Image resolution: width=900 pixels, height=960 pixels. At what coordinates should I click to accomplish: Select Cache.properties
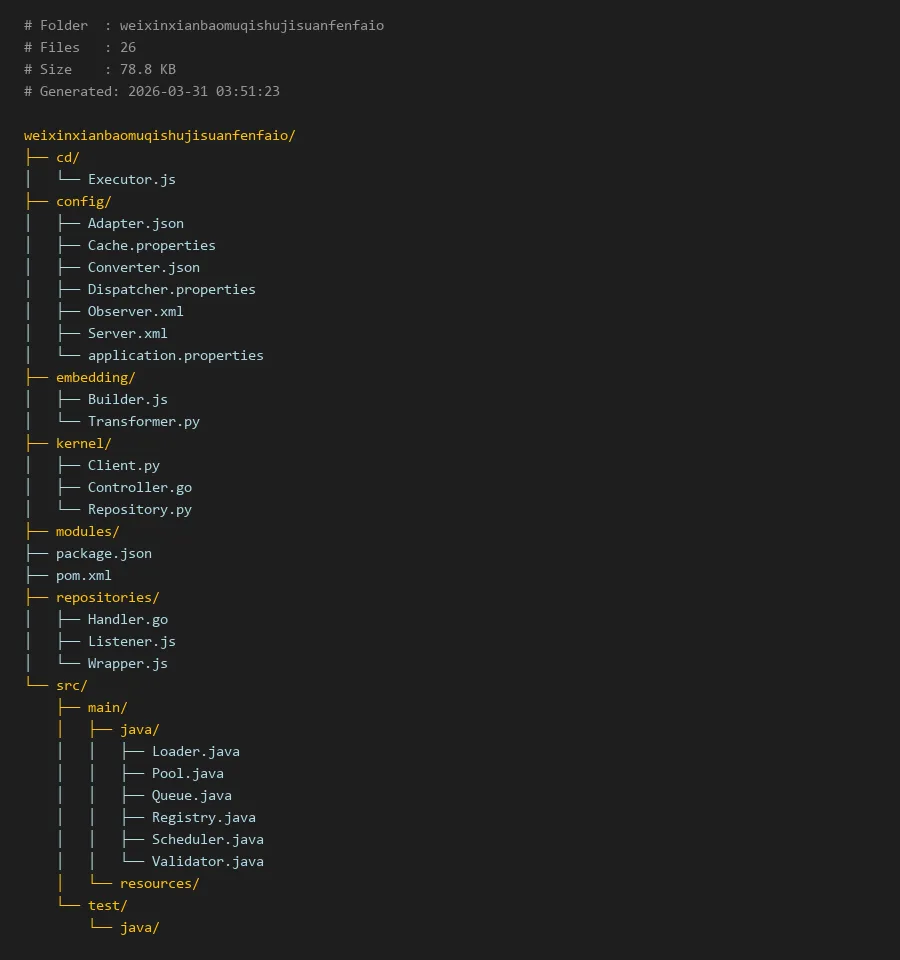tap(151, 245)
